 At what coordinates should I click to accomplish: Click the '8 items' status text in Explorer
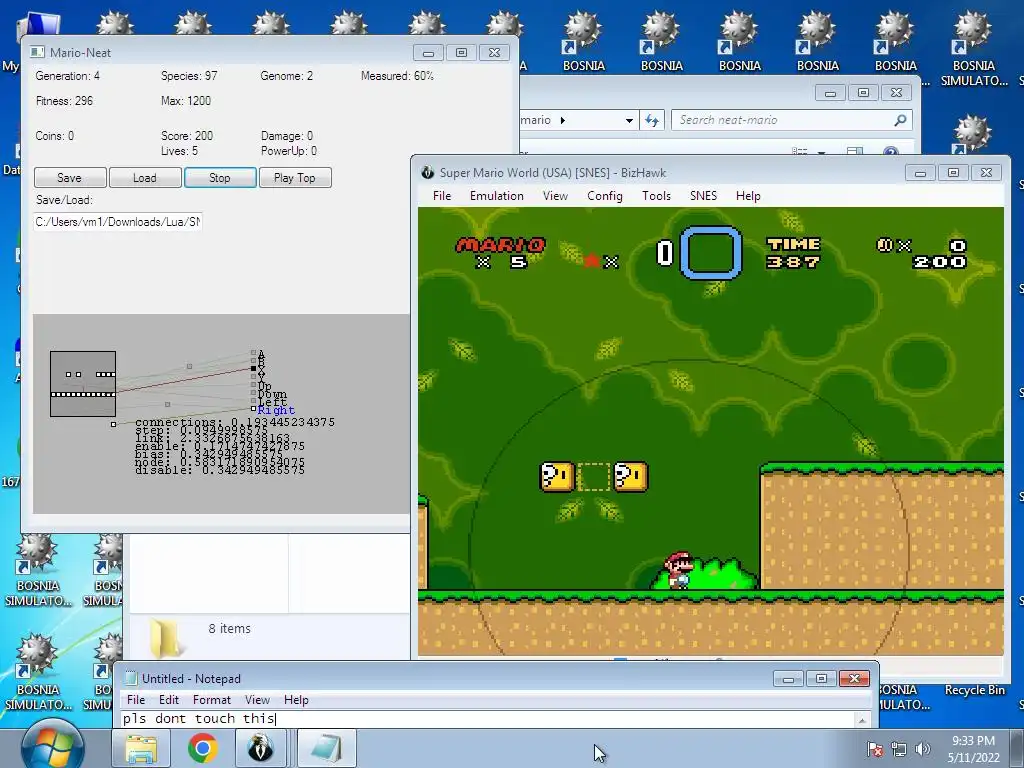[229, 628]
